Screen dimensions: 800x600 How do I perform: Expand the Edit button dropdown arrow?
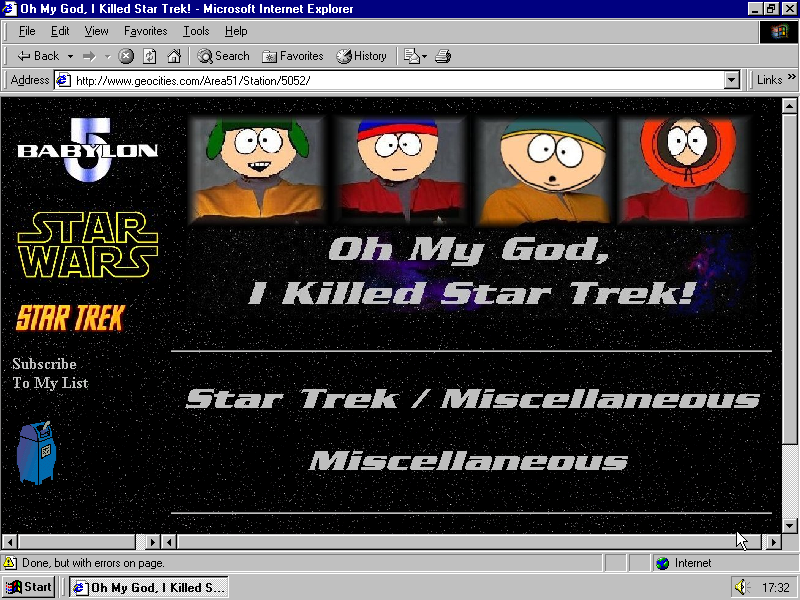(424, 56)
